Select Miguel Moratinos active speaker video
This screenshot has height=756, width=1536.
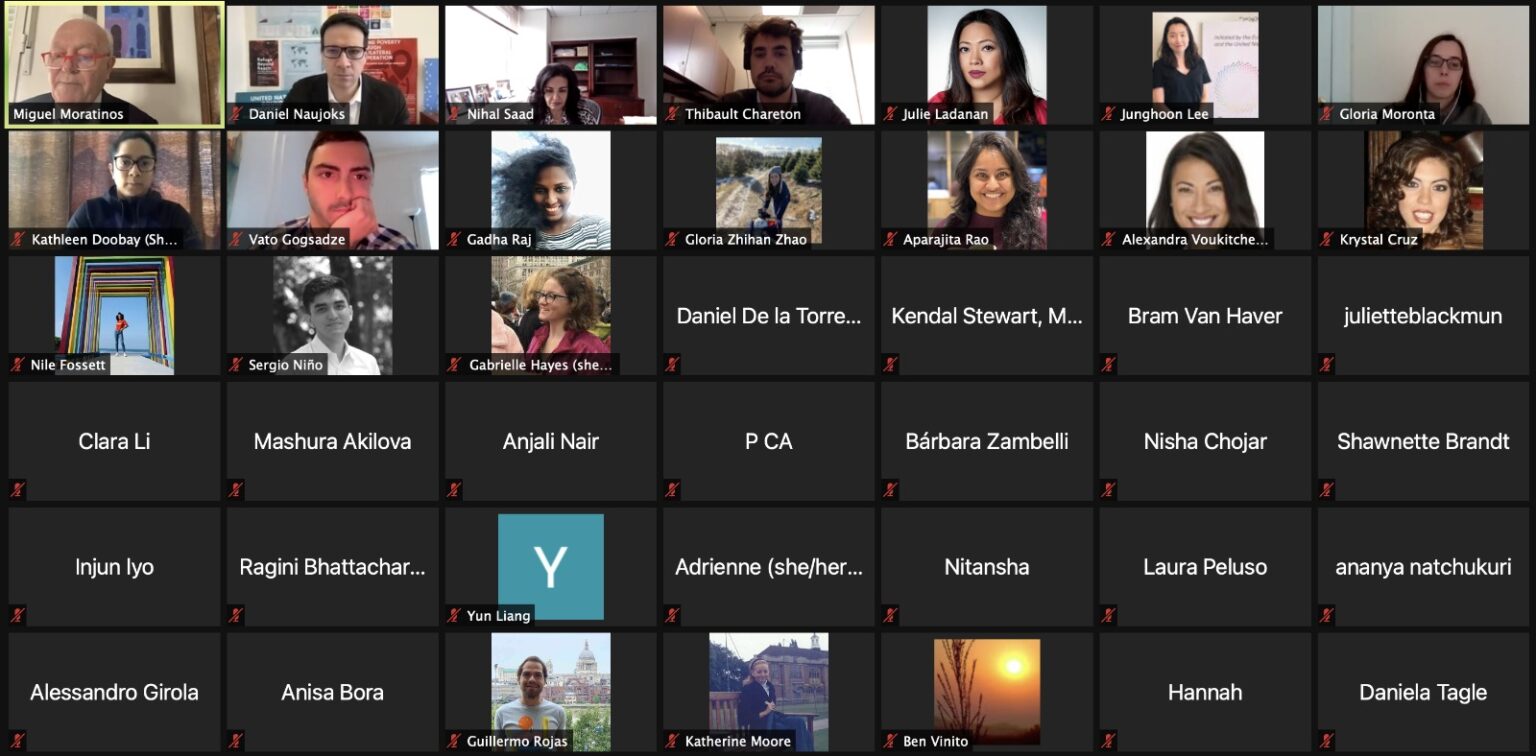[x=114, y=65]
